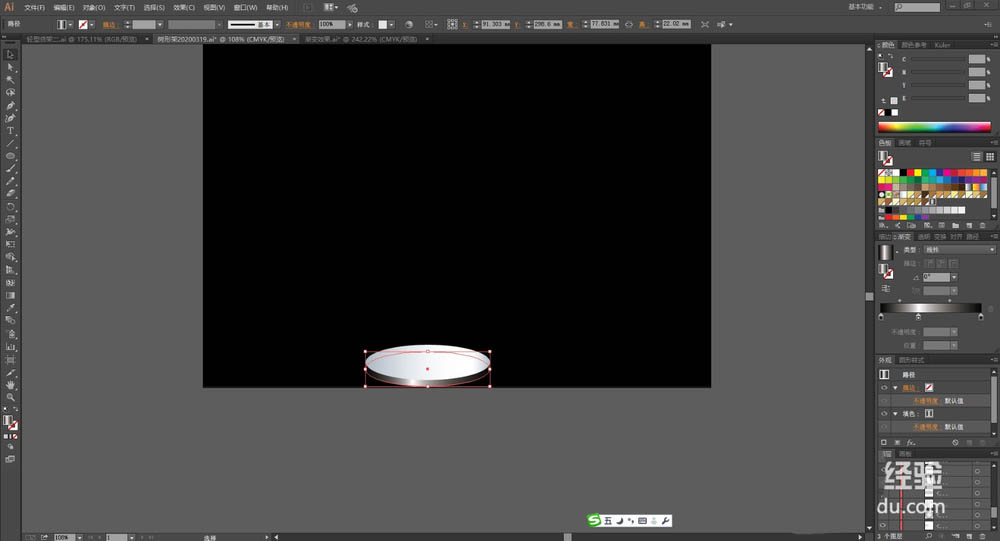
Task: Click swatches panel thumbnail grid view icon
Action: (990, 156)
